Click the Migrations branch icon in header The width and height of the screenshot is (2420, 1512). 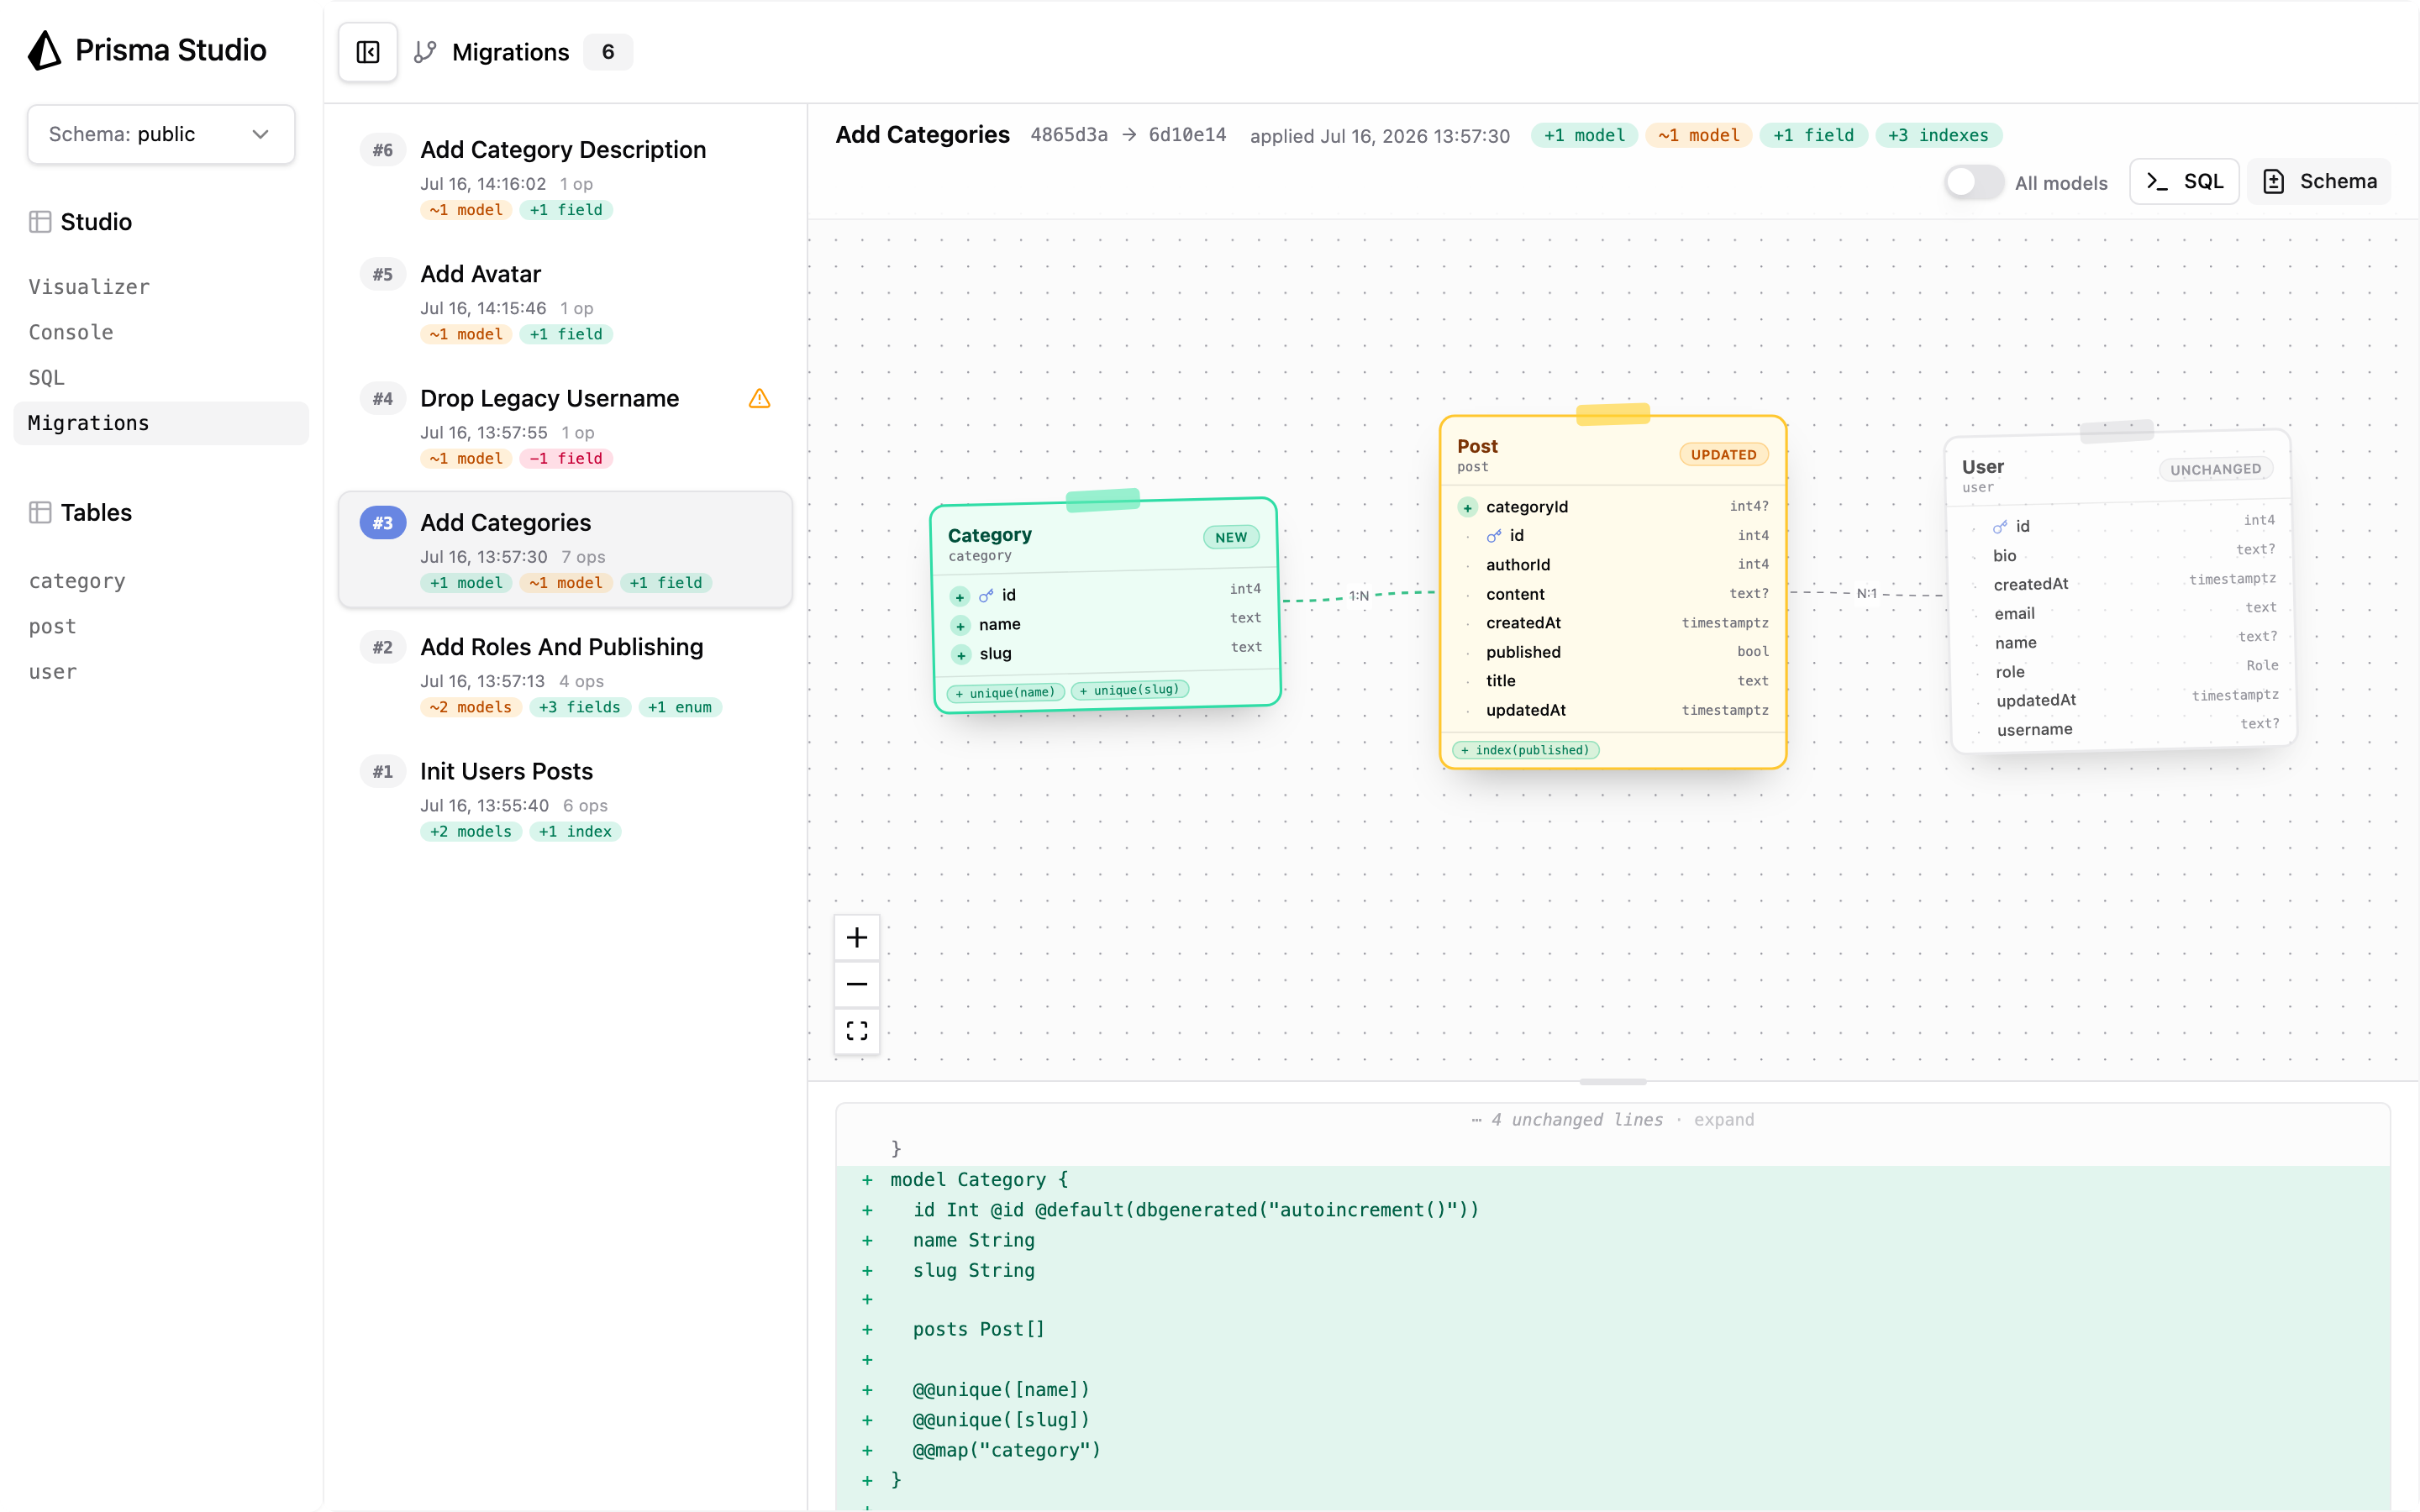tap(426, 52)
